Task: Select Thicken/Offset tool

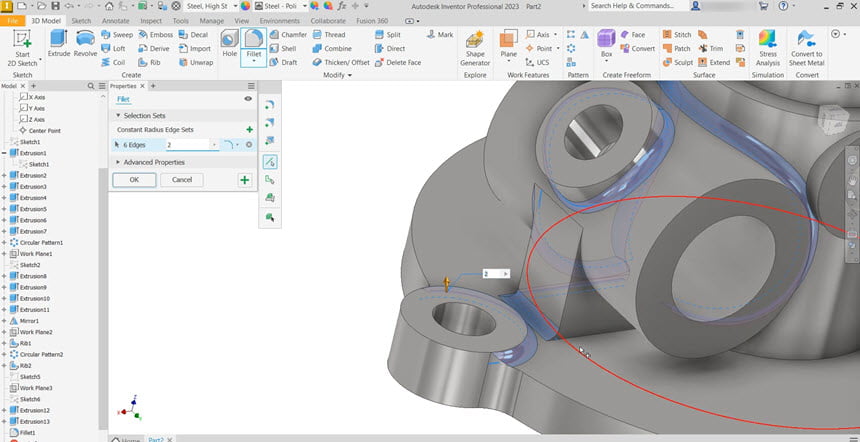Action: [341, 63]
